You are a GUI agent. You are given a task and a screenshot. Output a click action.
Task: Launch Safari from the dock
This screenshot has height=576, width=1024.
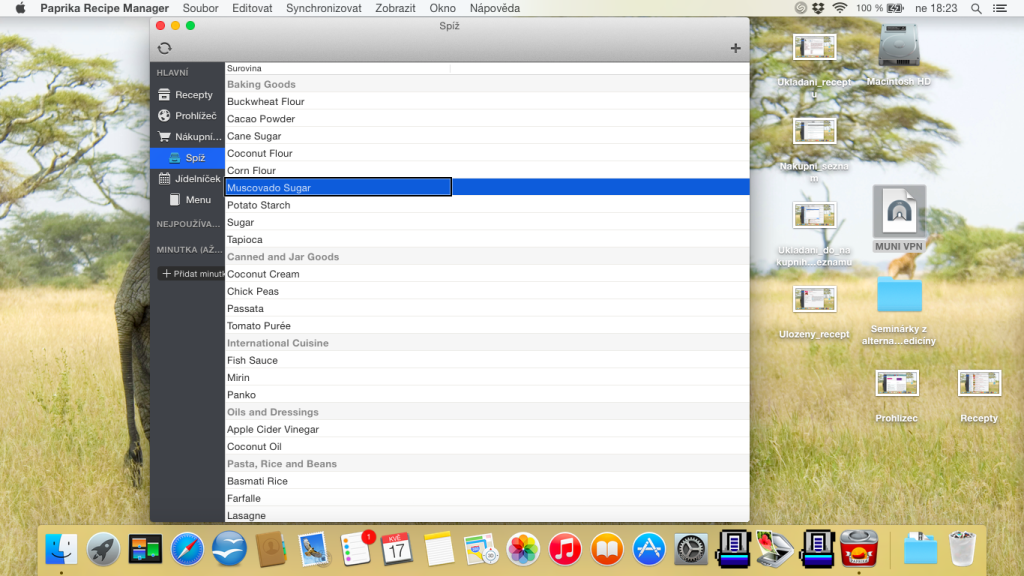tap(187, 549)
